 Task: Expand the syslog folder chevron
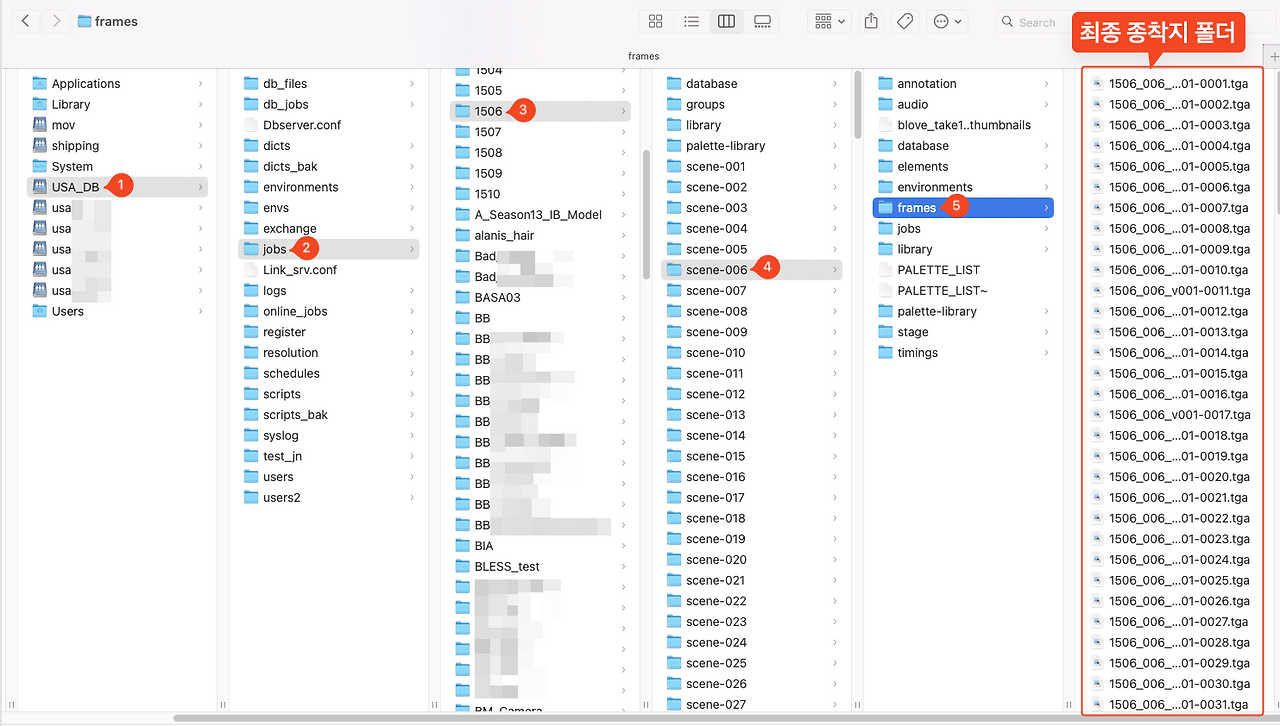pyautogui.click(x=411, y=436)
